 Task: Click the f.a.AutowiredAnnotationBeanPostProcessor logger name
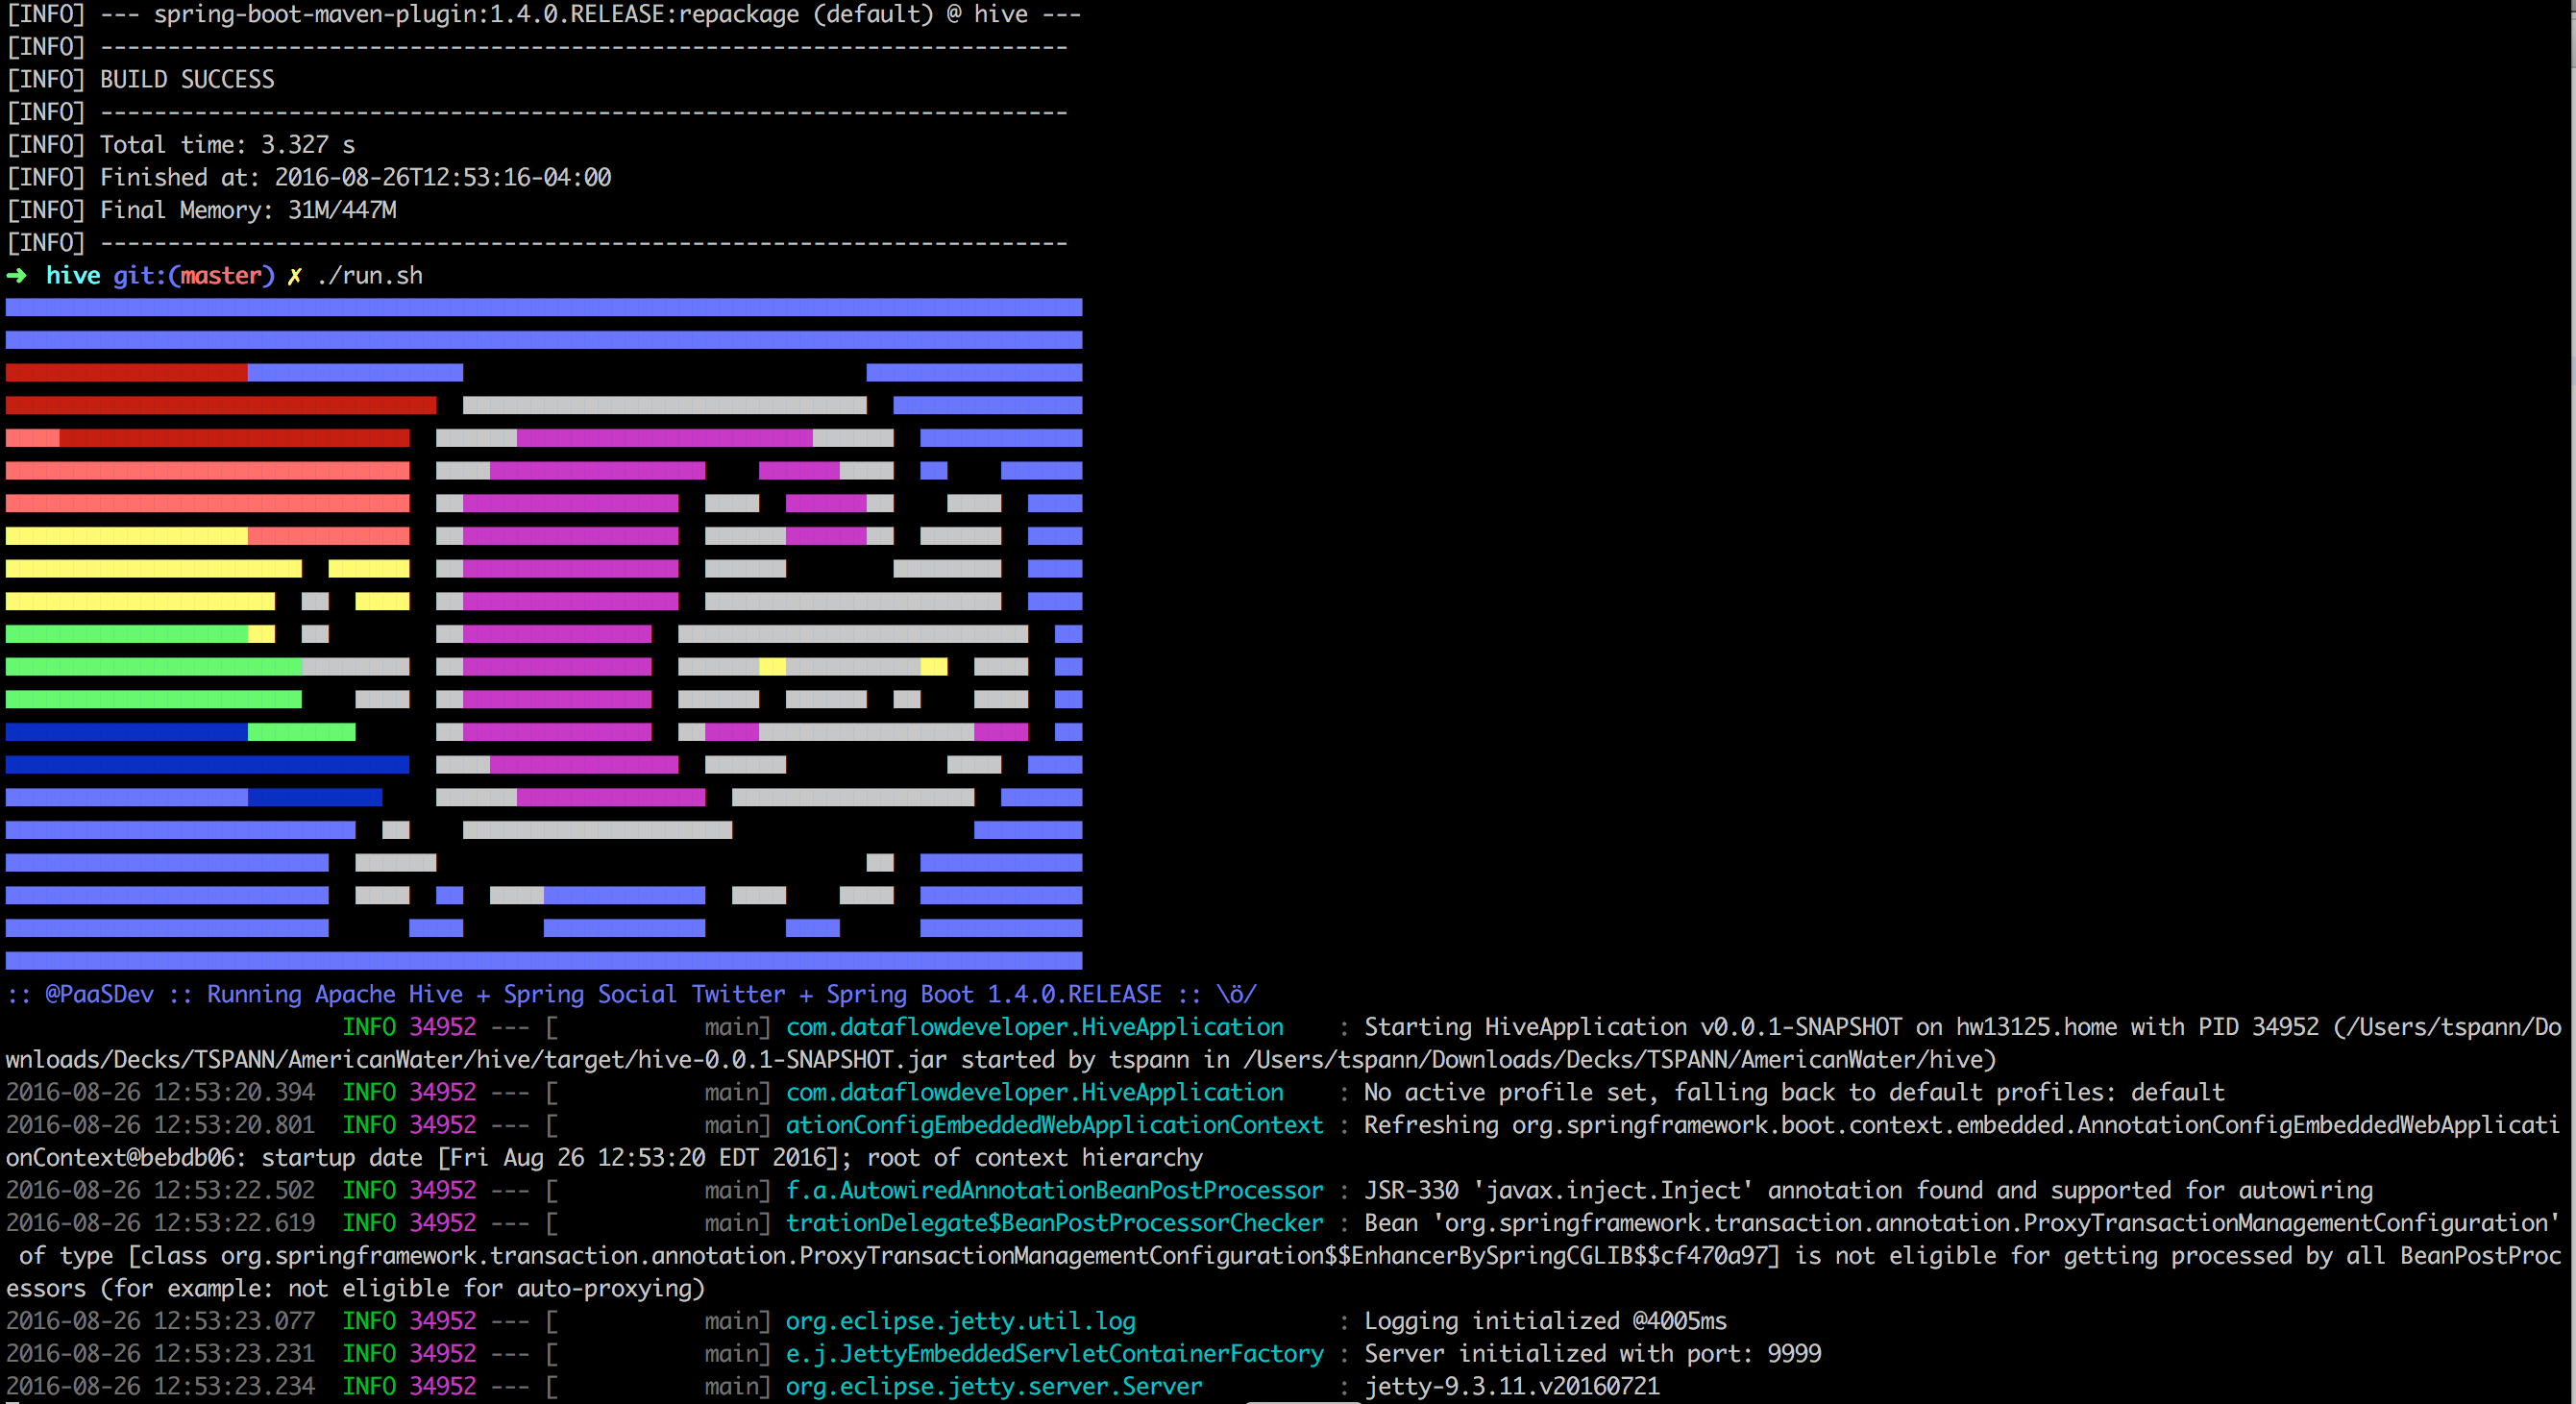click(1054, 1190)
